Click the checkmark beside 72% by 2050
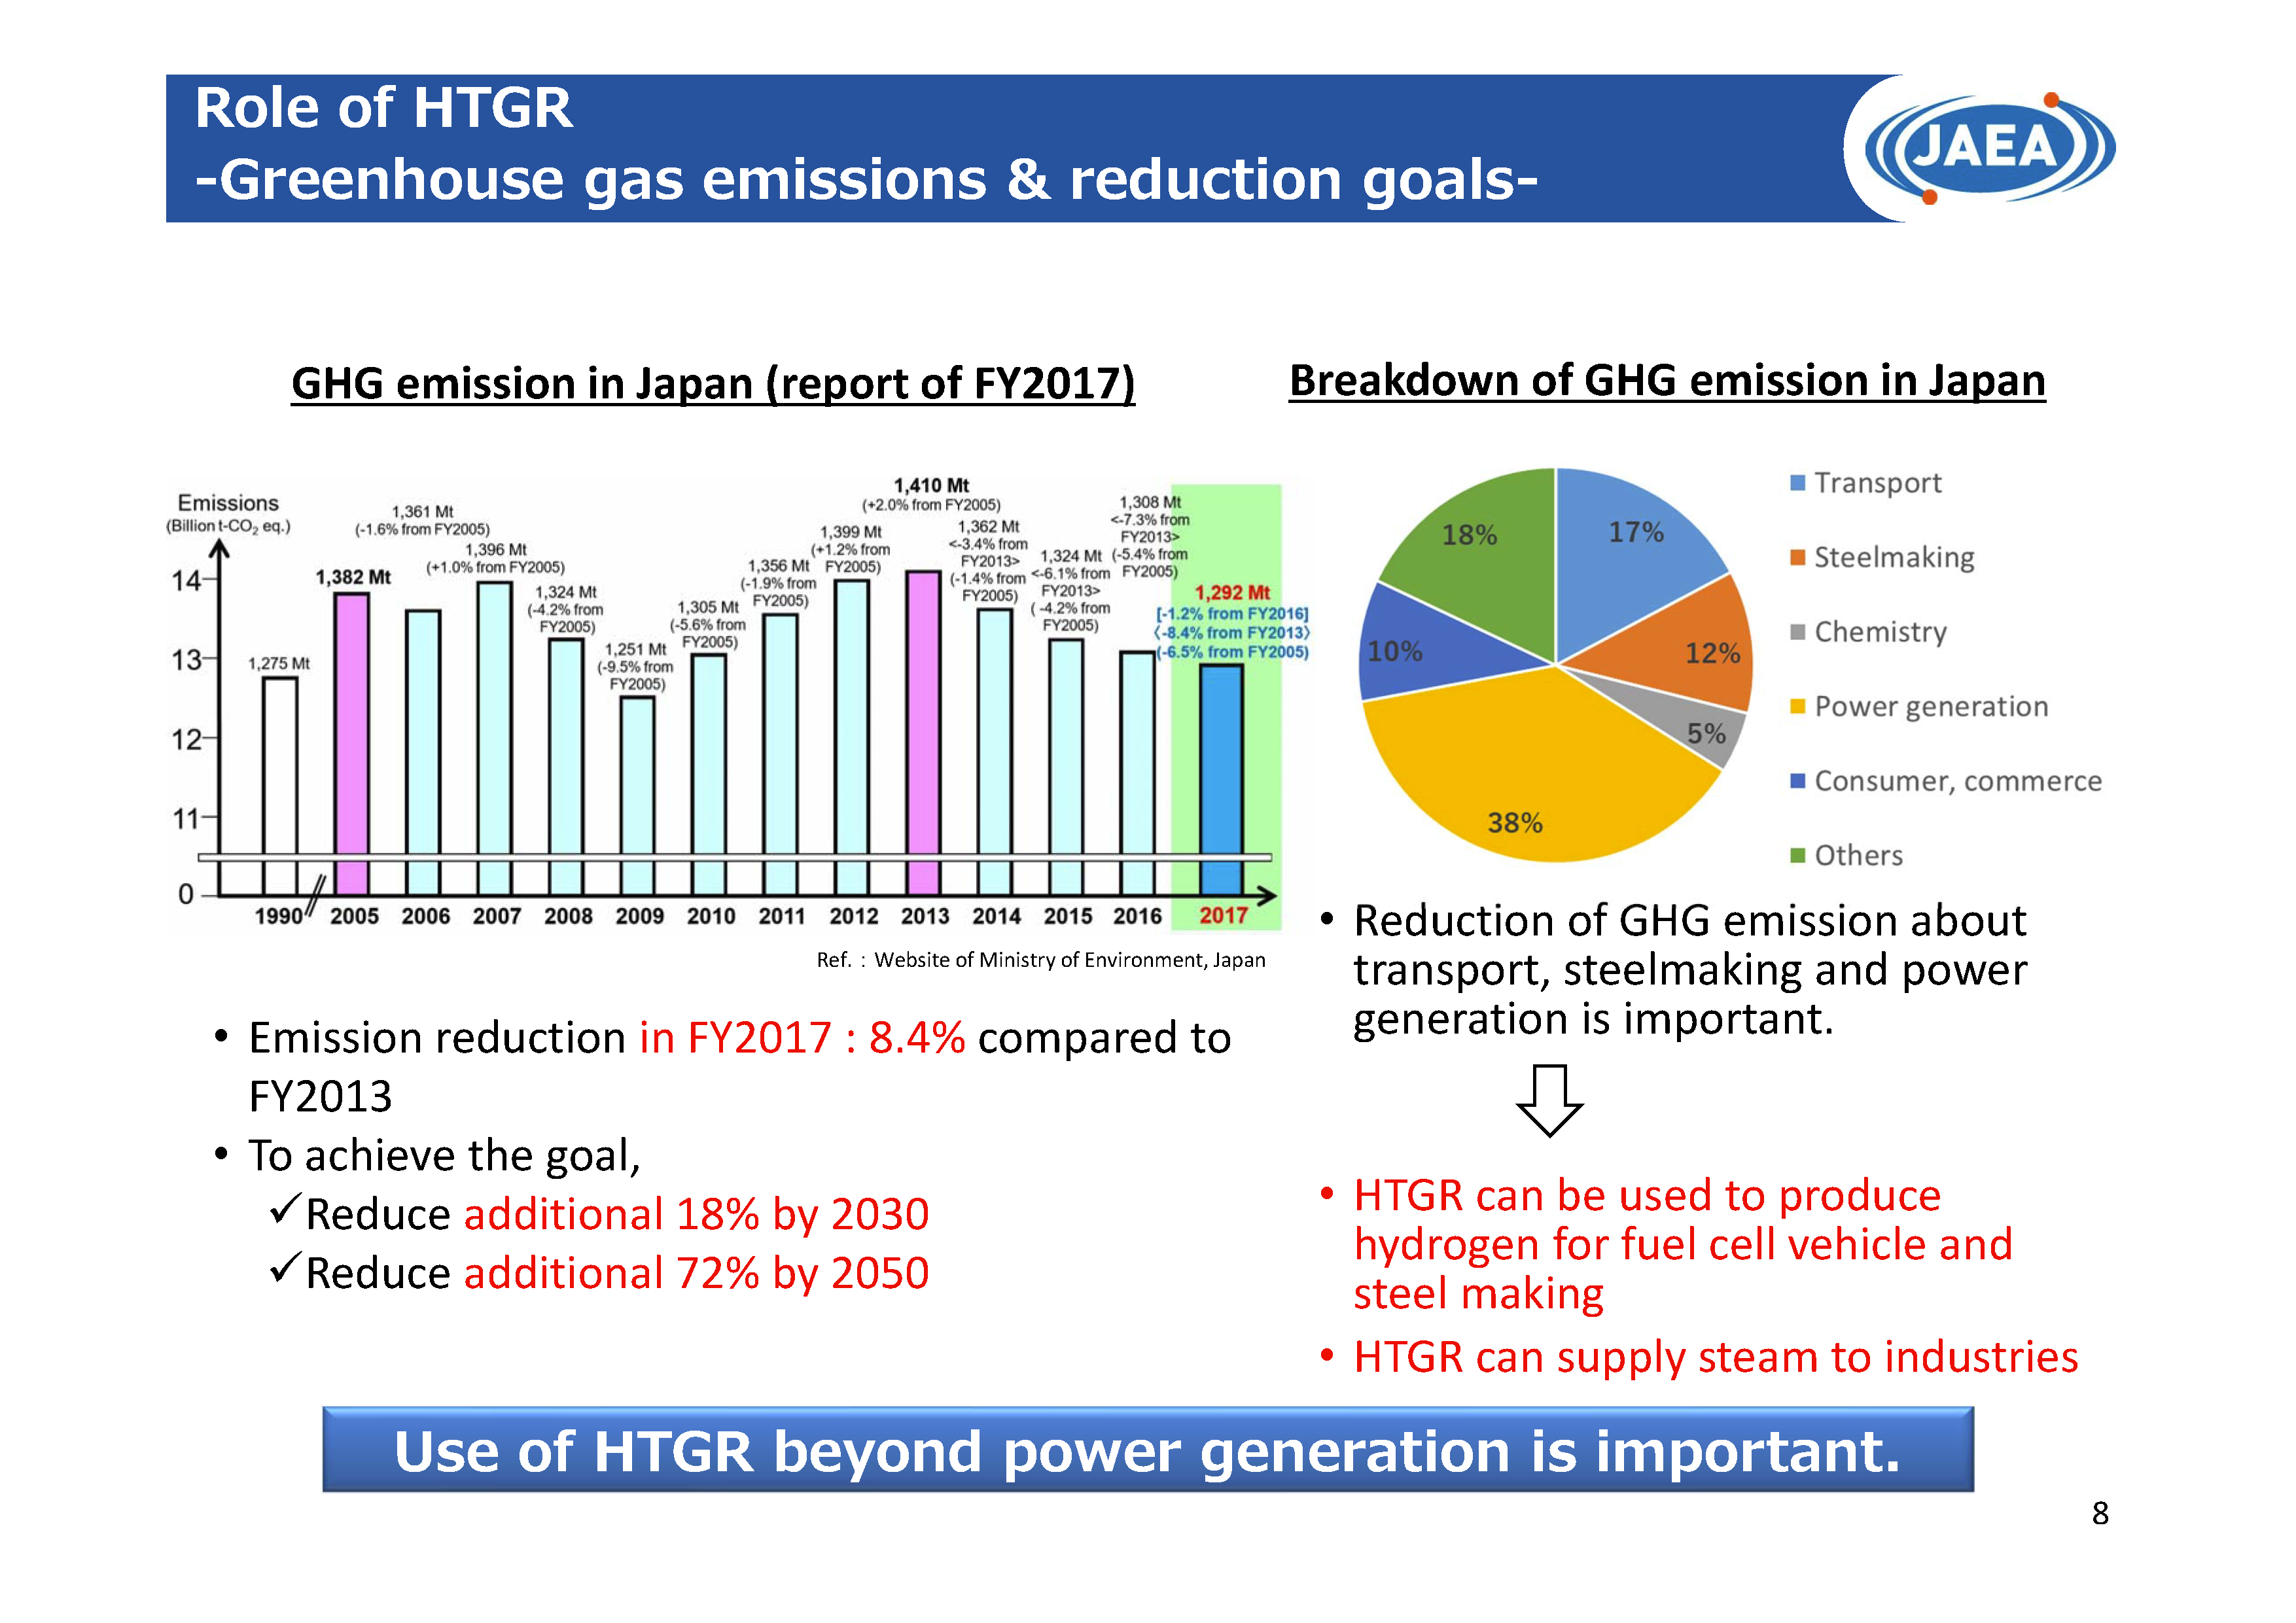Viewport: 2296px width, 1623px height. coord(284,1270)
